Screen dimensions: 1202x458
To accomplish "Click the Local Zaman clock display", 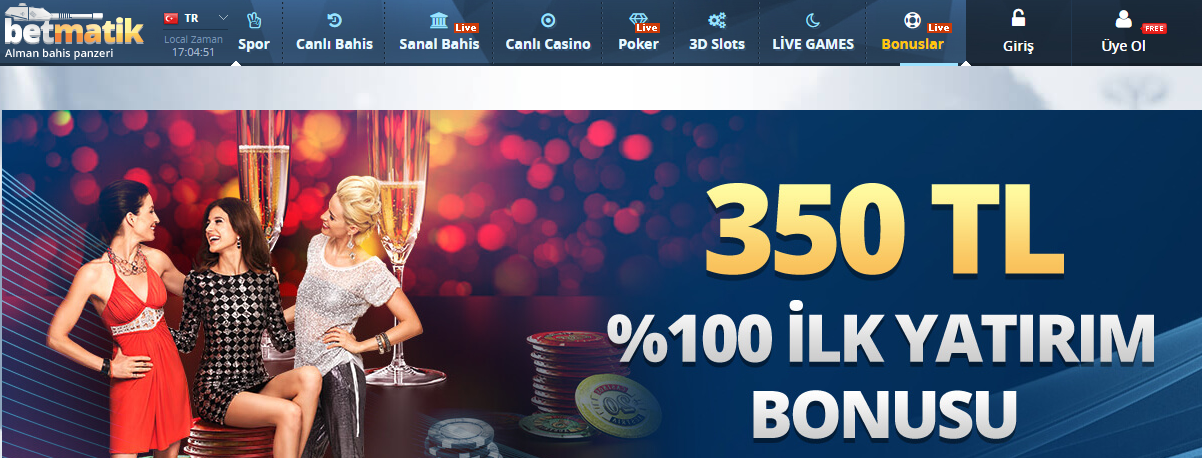I will tap(193, 45).
